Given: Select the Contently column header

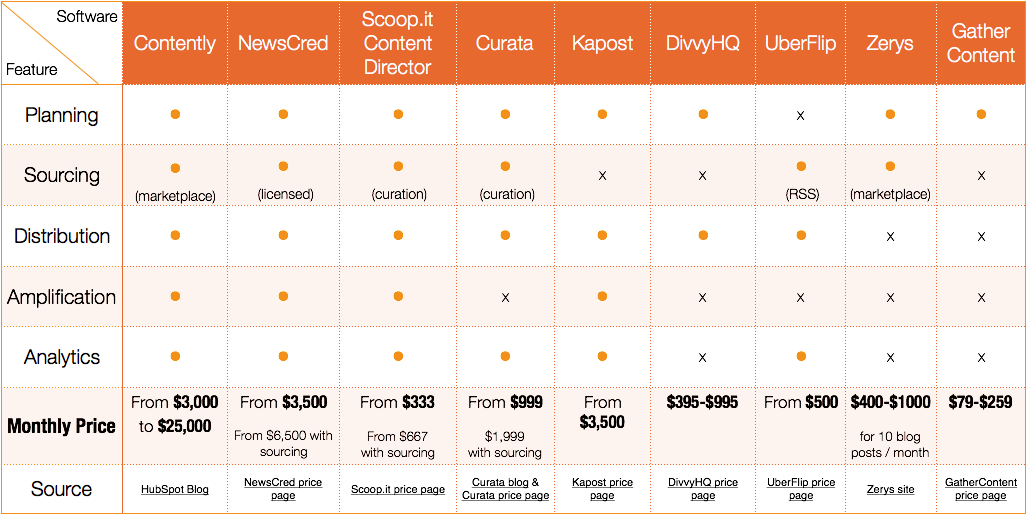Looking at the screenshot, I should [x=175, y=43].
